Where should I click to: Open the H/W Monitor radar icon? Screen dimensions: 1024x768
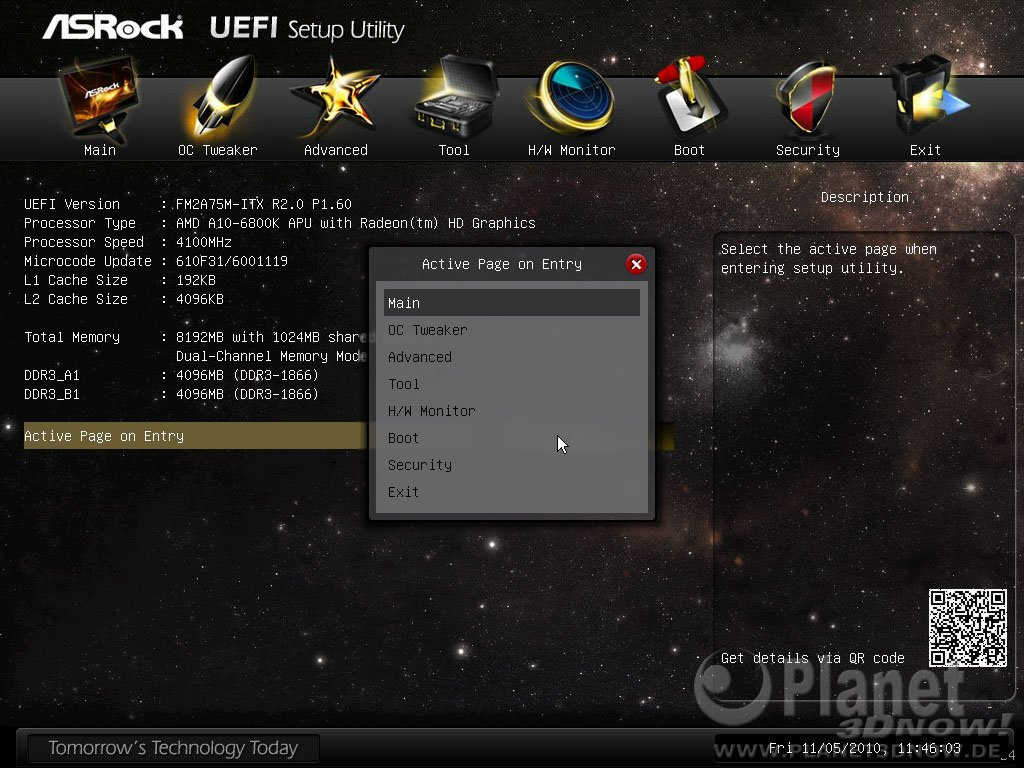click(x=572, y=98)
